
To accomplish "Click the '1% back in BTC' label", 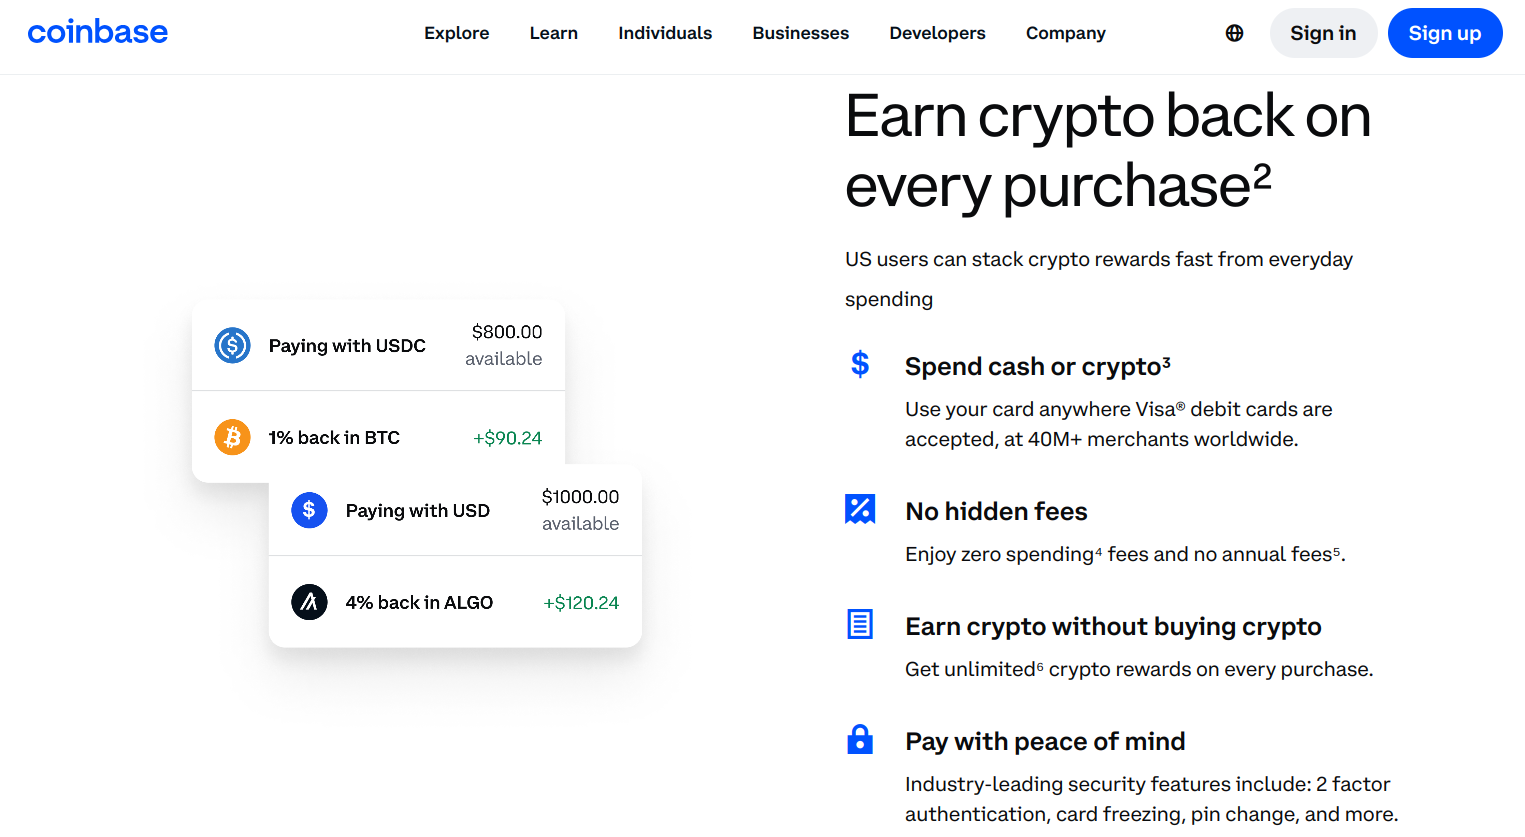I will point(334,438).
